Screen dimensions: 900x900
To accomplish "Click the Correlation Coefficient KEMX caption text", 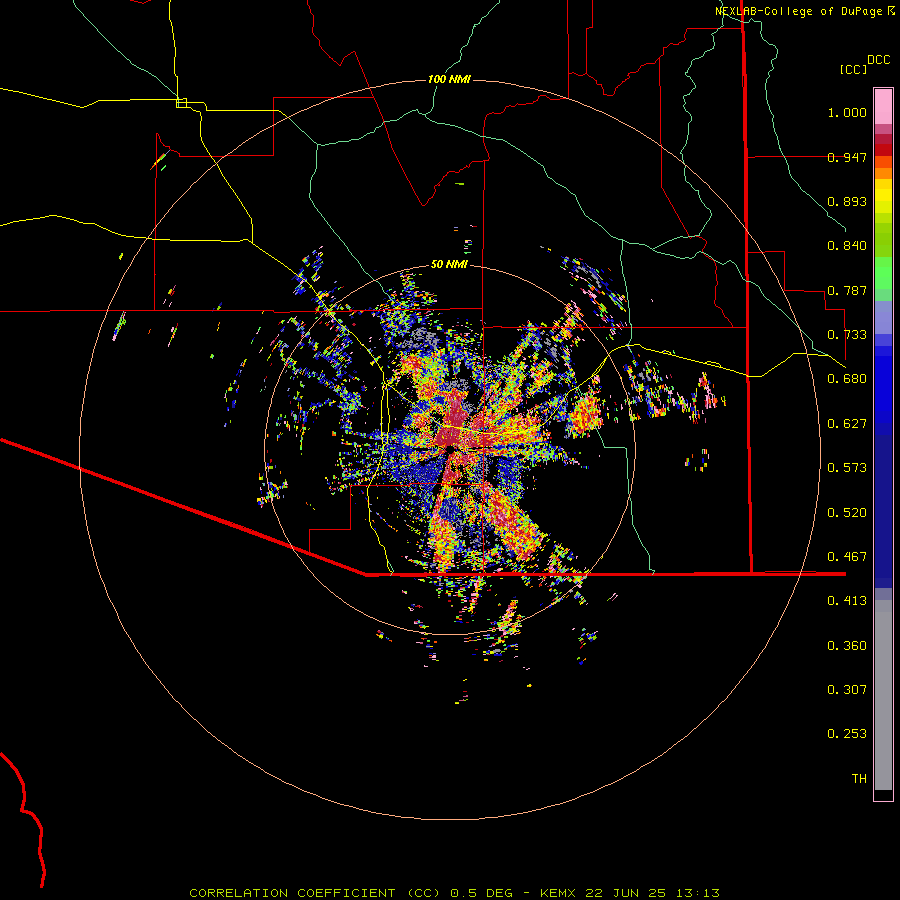I will [x=454, y=893].
